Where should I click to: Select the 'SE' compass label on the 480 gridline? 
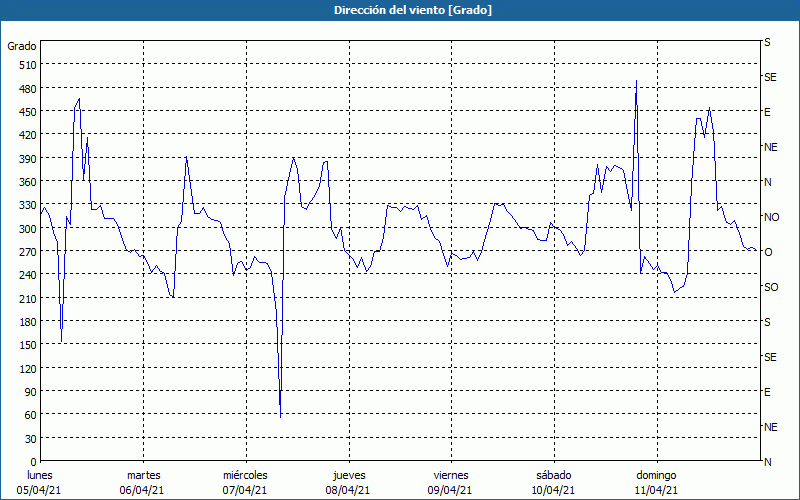tap(770, 77)
